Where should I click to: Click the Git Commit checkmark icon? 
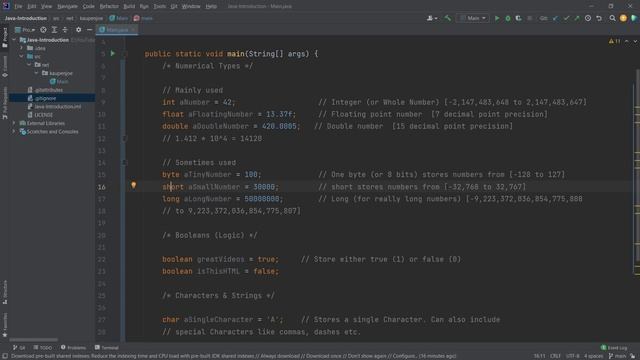566,18
